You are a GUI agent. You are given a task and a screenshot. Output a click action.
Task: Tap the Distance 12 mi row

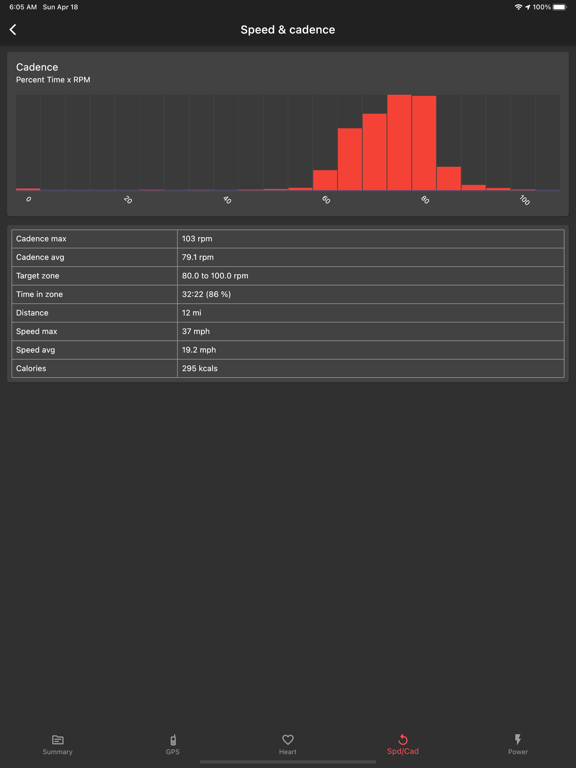[x=288, y=312]
